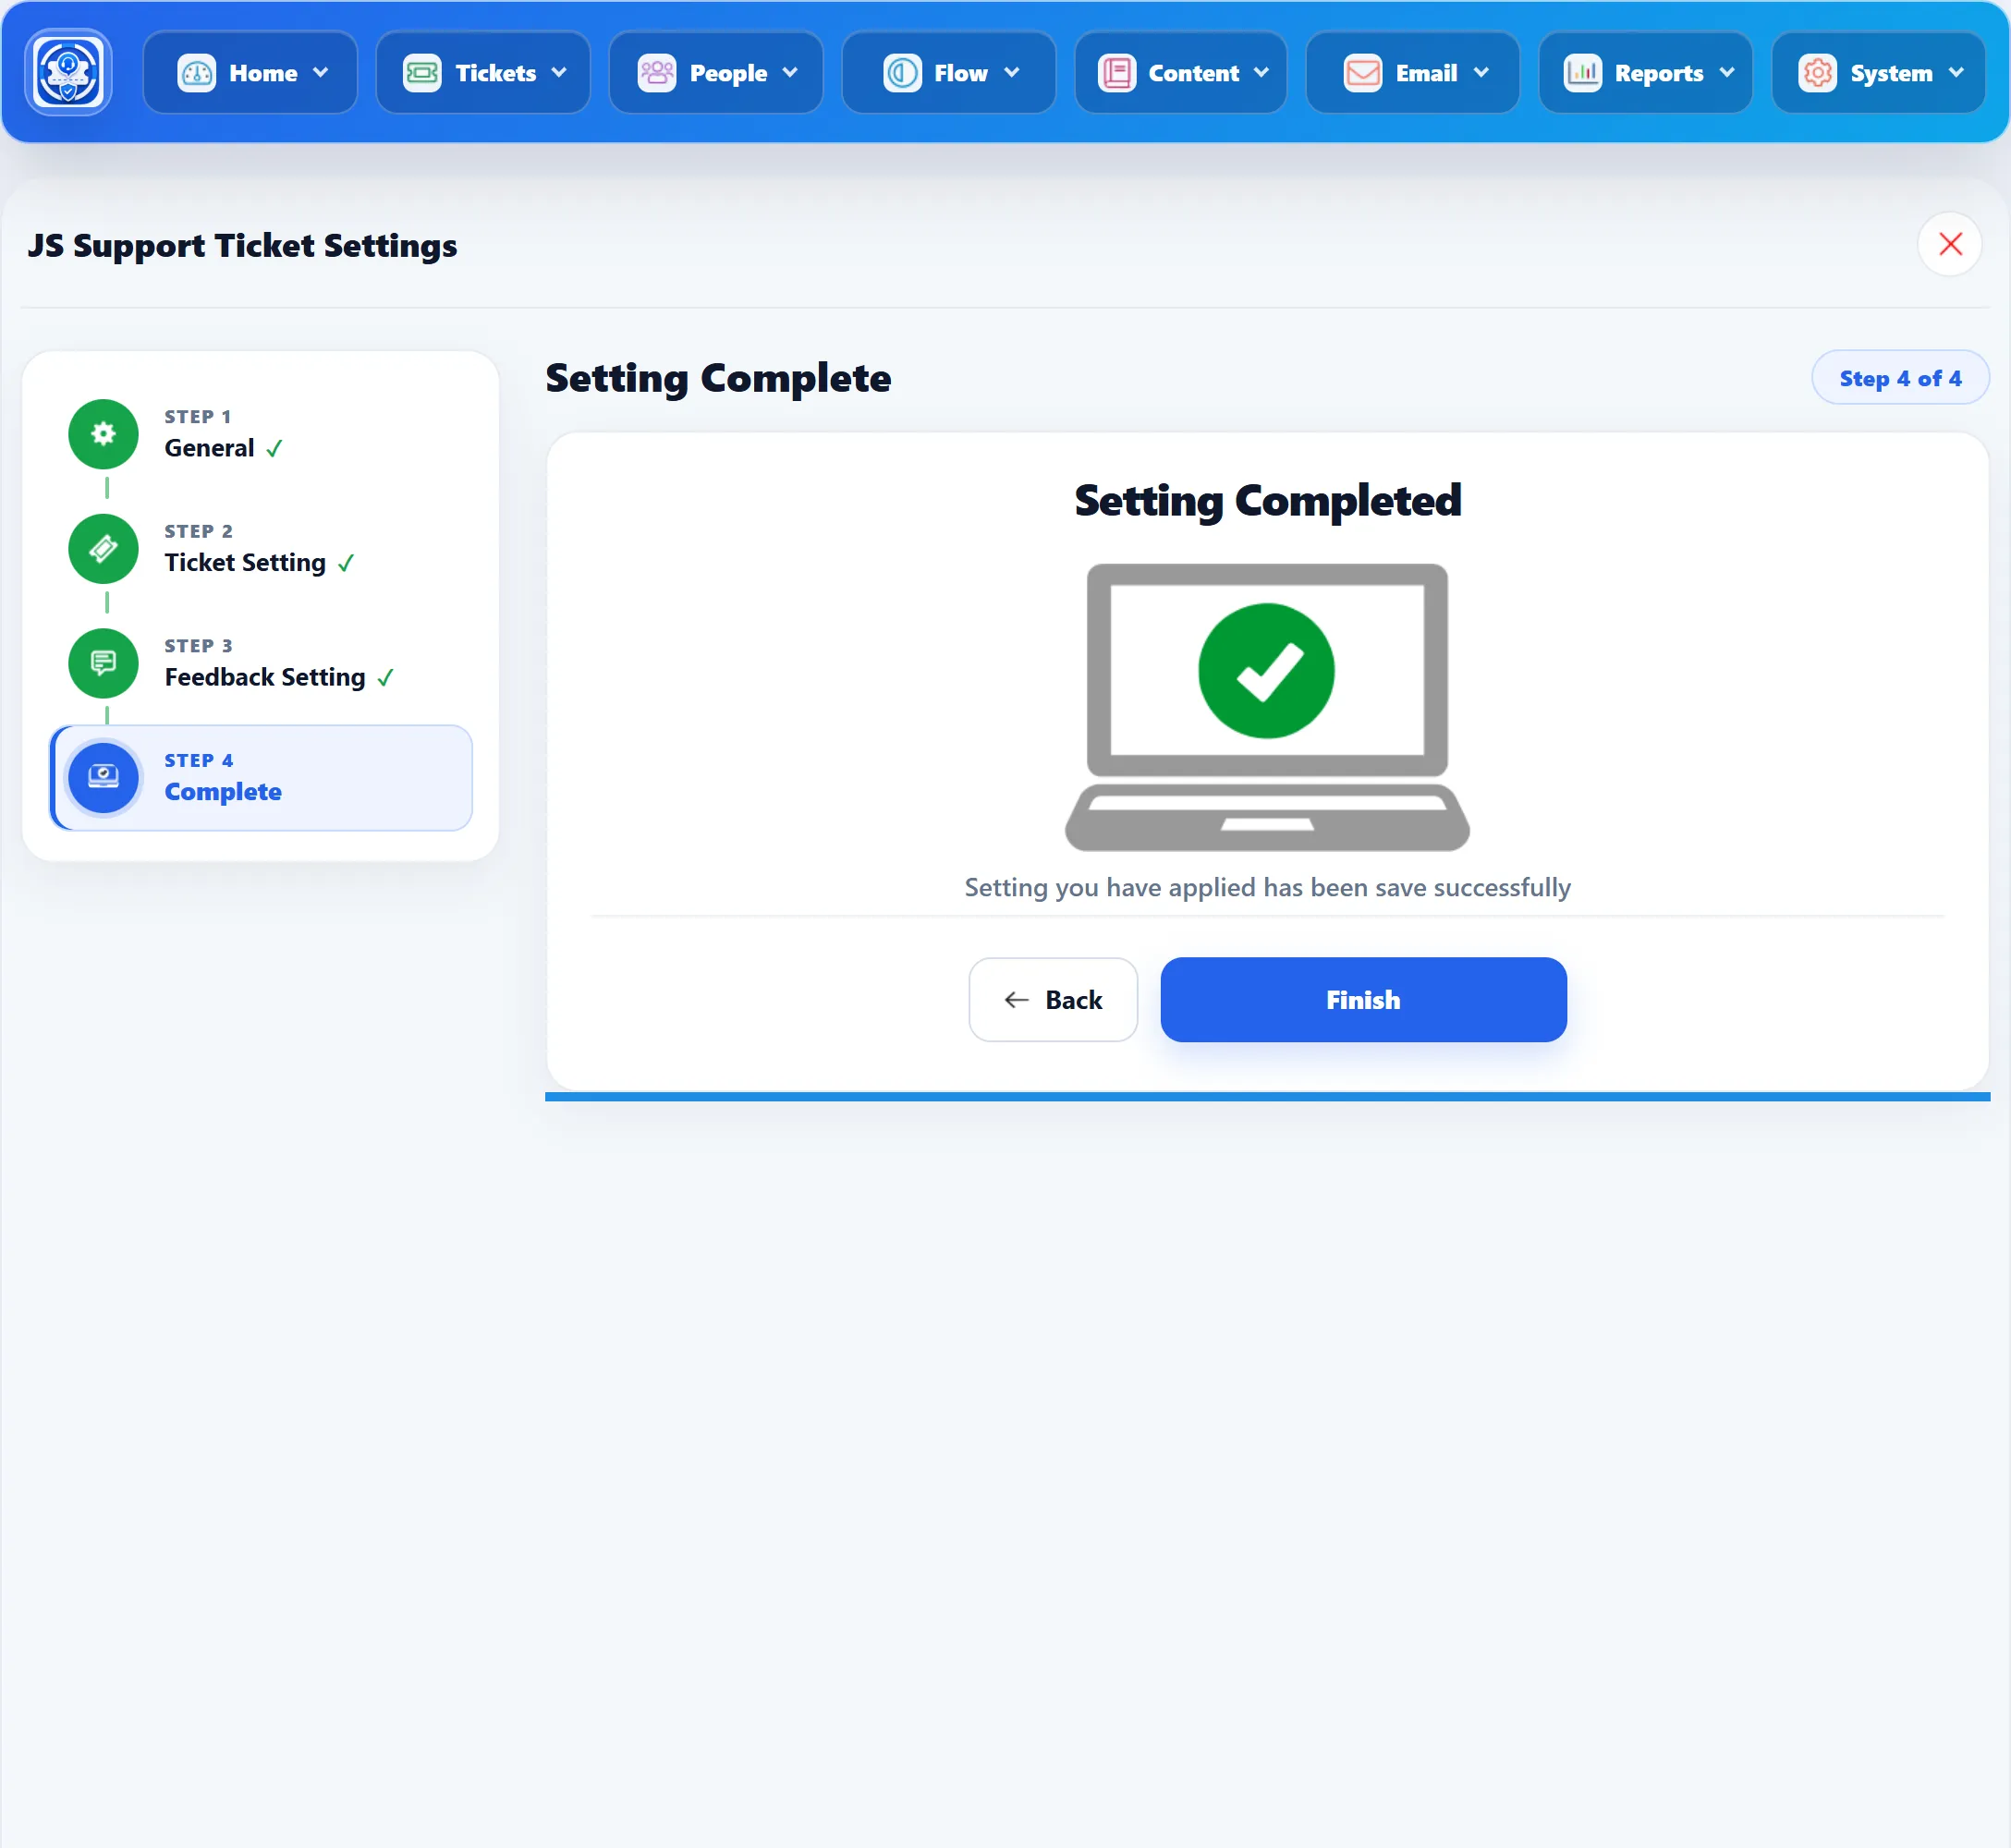Click the Tickets ticket icon
Viewport: 2011px width, 1848px height.
click(422, 73)
